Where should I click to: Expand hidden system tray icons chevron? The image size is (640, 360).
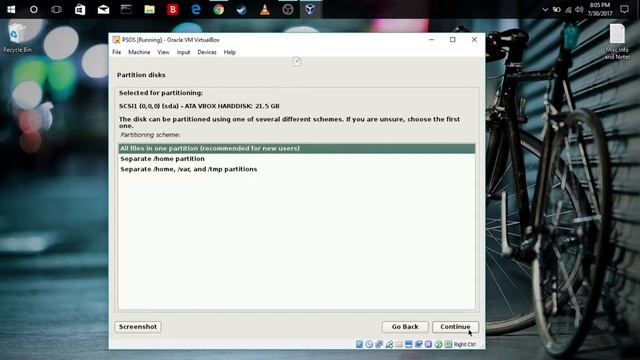point(545,9)
